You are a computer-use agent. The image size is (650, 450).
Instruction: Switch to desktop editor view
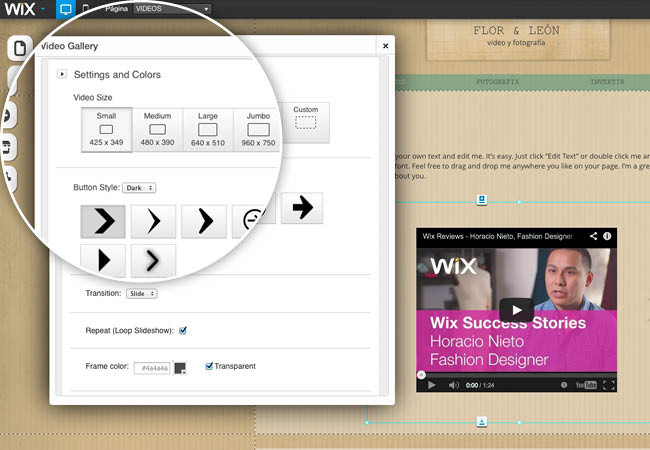click(65, 9)
